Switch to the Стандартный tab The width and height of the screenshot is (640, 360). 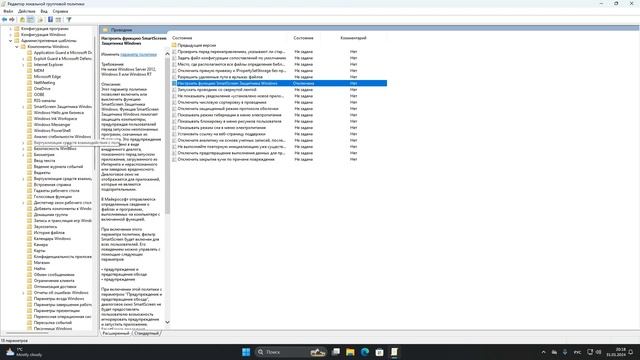click(x=146, y=333)
